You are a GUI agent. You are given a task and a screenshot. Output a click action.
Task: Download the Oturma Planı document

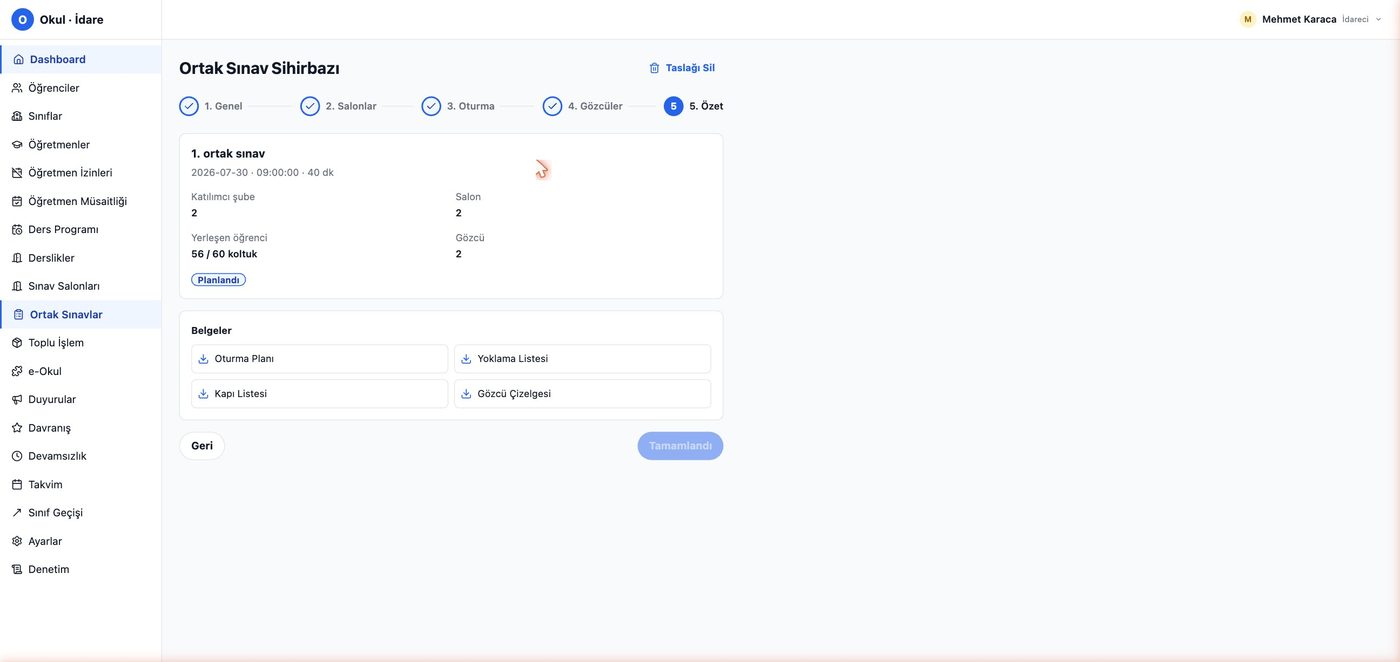tap(320, 359)
